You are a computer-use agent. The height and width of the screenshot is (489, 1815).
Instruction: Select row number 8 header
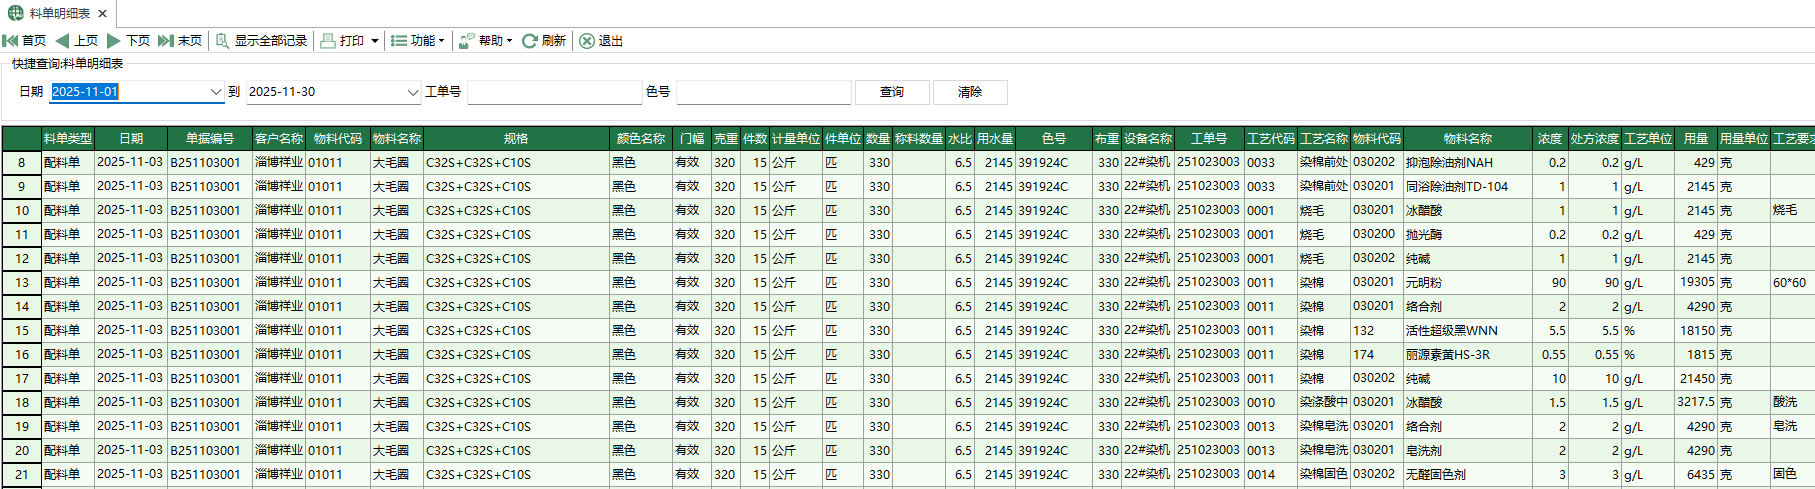(x=22, y=163)
